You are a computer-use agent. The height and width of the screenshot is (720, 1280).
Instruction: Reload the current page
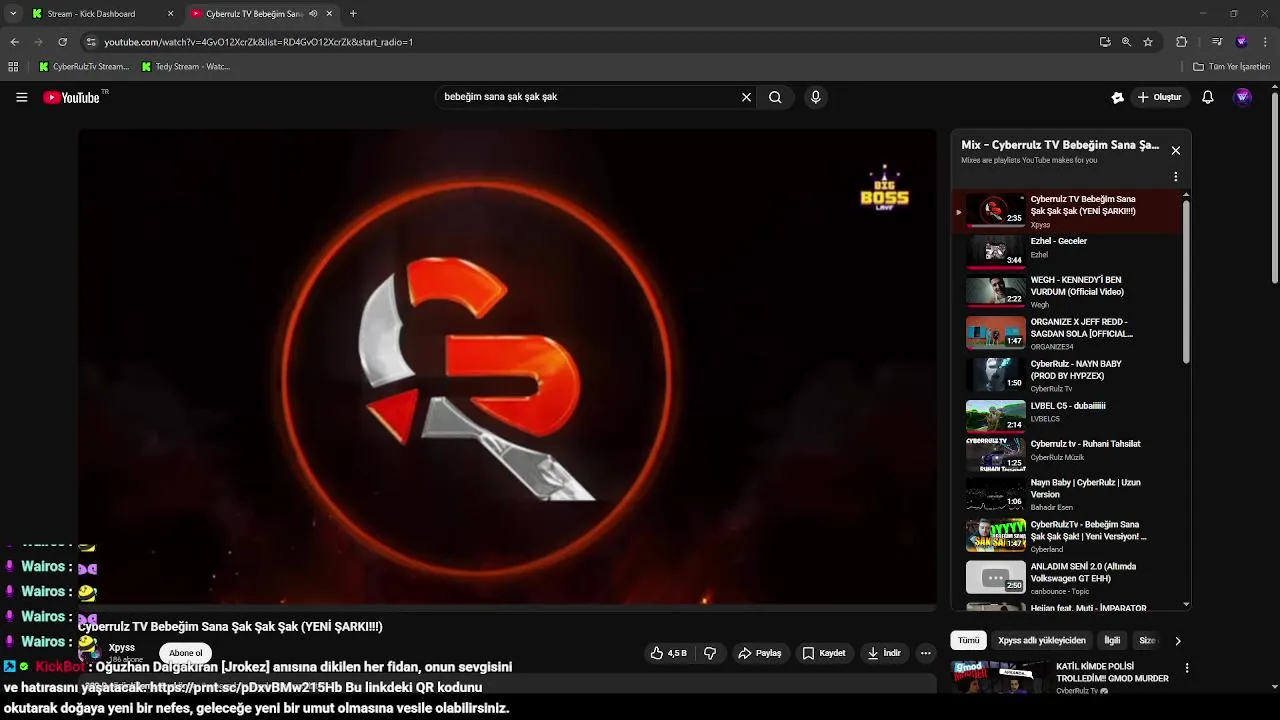62,42
